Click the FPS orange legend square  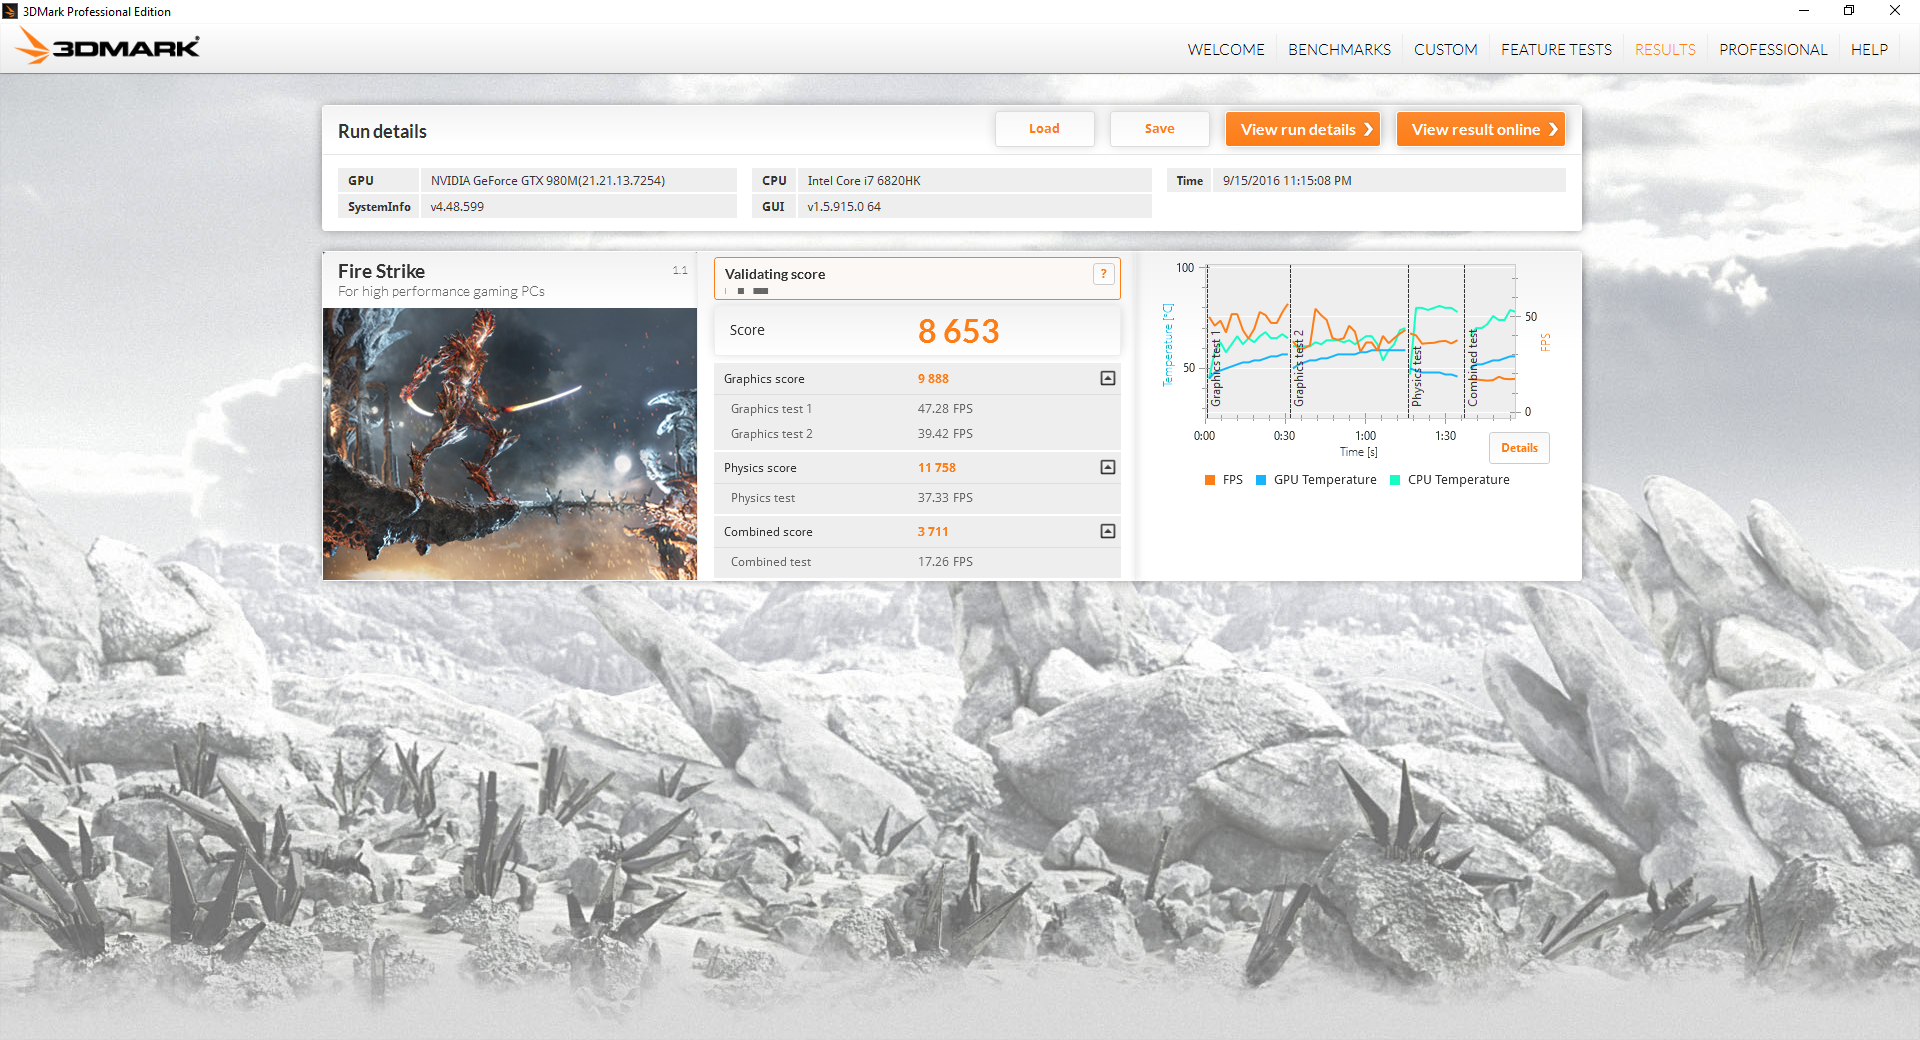click(x=1210, y=480)
